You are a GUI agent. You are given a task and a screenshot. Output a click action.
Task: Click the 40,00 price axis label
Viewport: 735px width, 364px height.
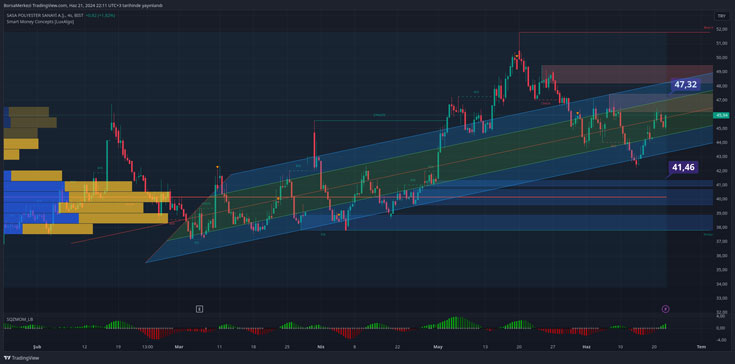coord(721,199)
